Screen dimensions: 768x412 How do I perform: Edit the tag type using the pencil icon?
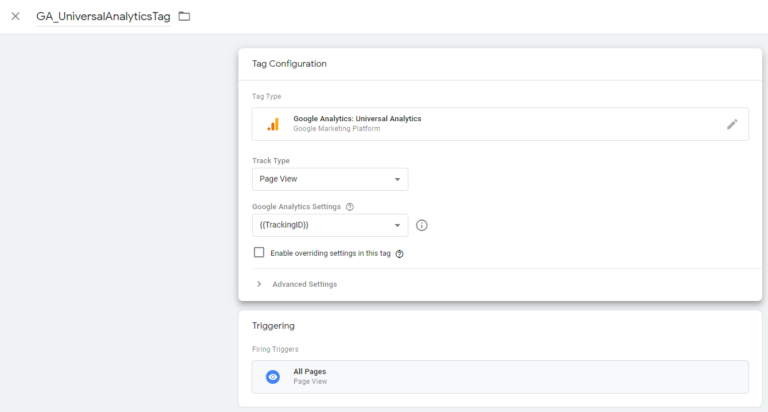732,124
